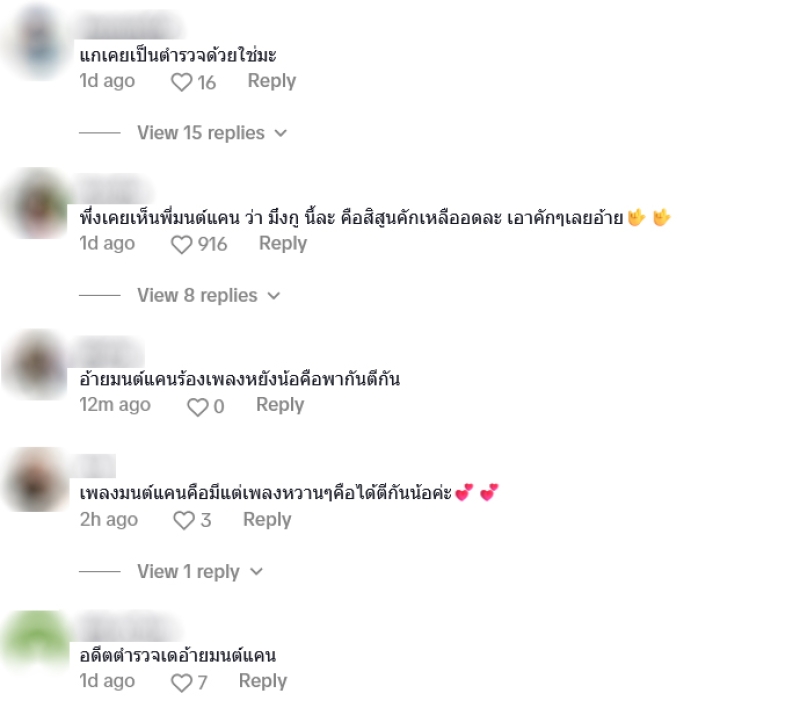Like the last comment with 7 likes
Viewport: 800px width, 715px height.
[x=181, y=683]
